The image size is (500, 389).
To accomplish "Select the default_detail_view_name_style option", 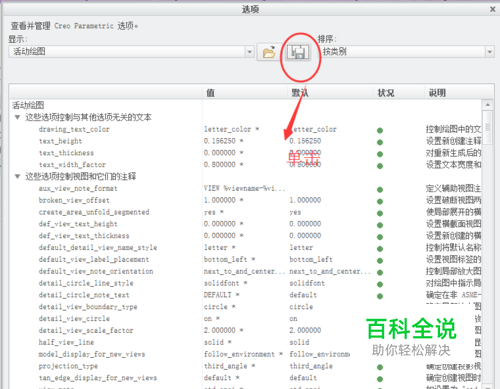I will 98,247.
